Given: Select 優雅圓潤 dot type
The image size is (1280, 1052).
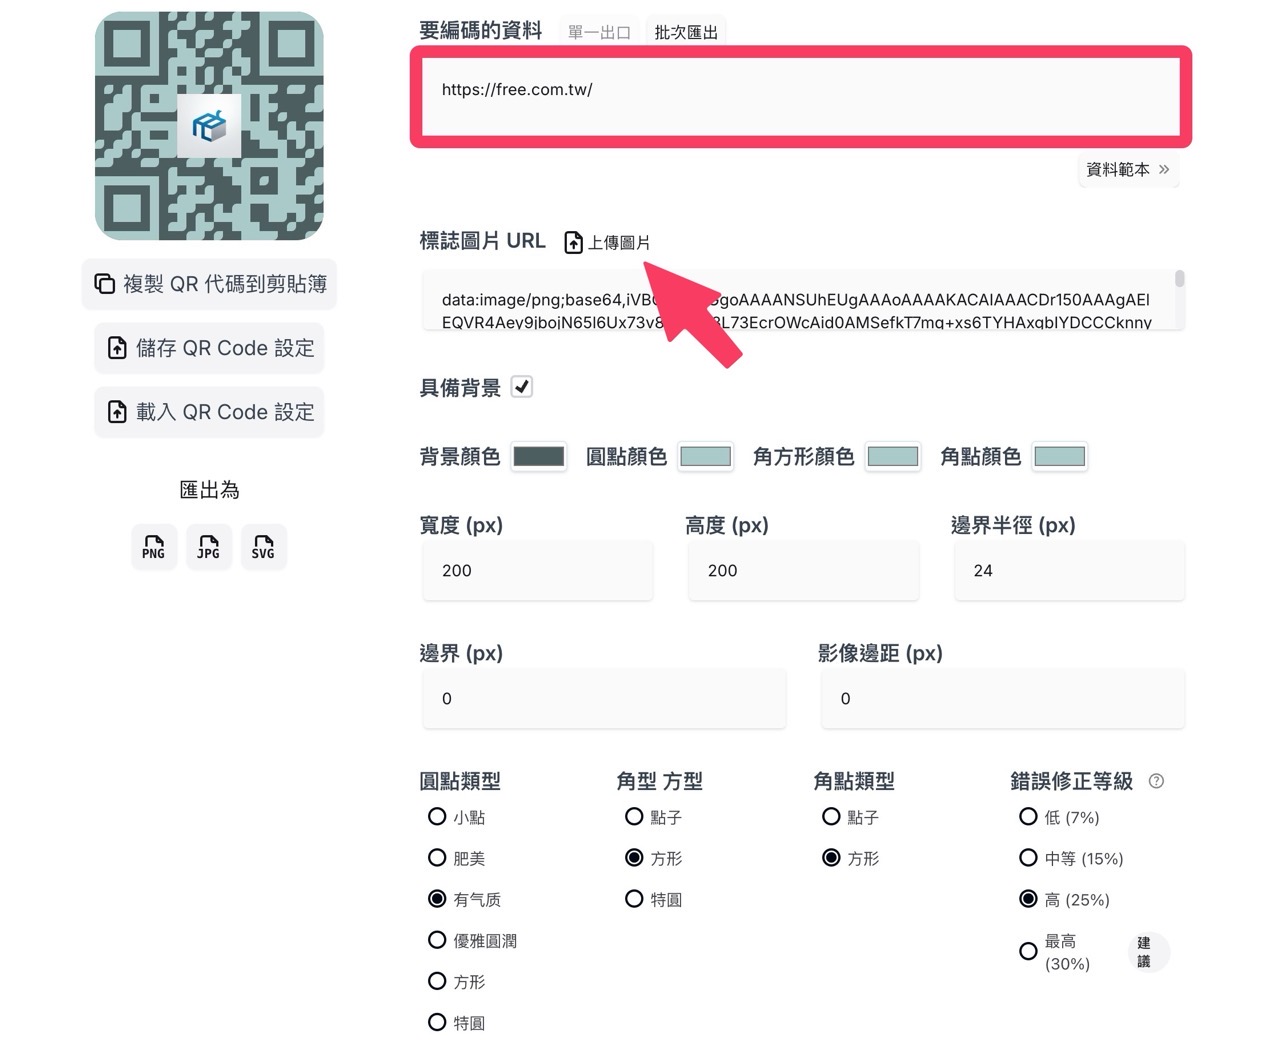Looking at the screenshot, I should tap(437, 940).
